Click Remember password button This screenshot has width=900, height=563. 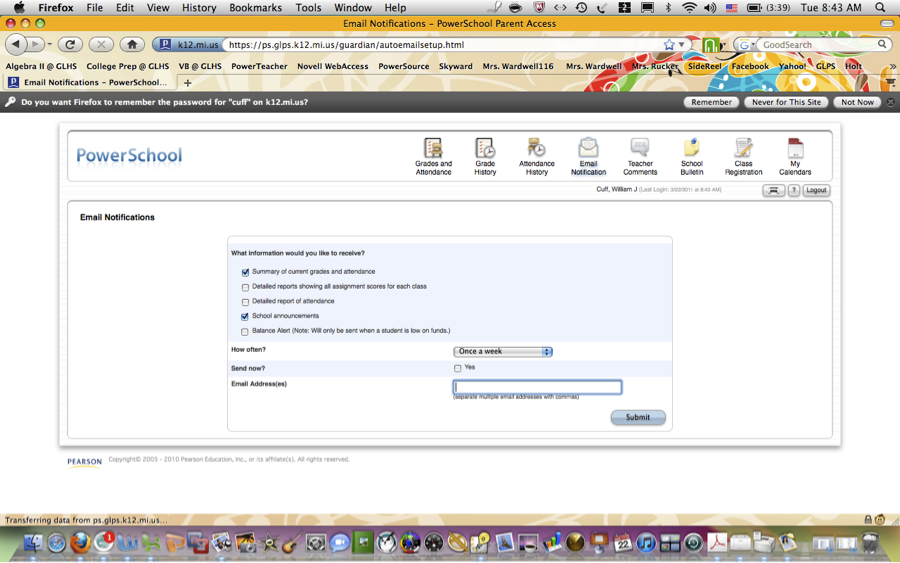pyautogui.click(x=711, y=102)
